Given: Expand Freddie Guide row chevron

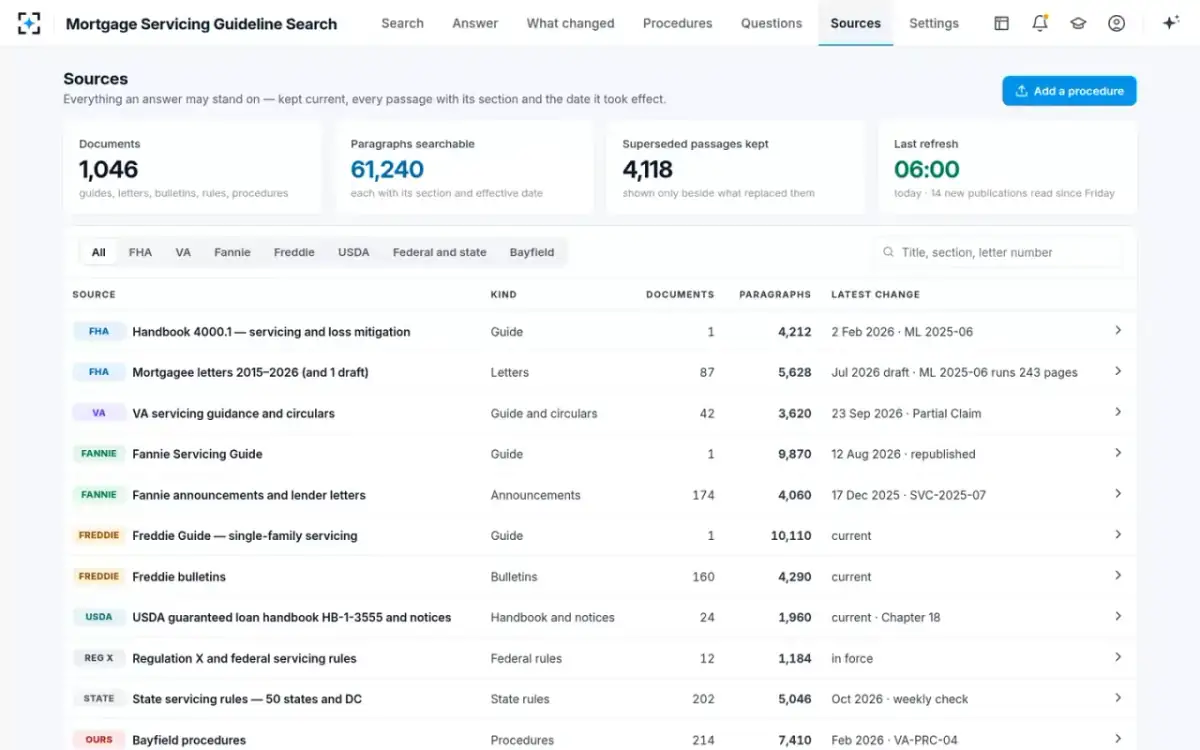Looking at the screenshot, I should pos(1118,535).
